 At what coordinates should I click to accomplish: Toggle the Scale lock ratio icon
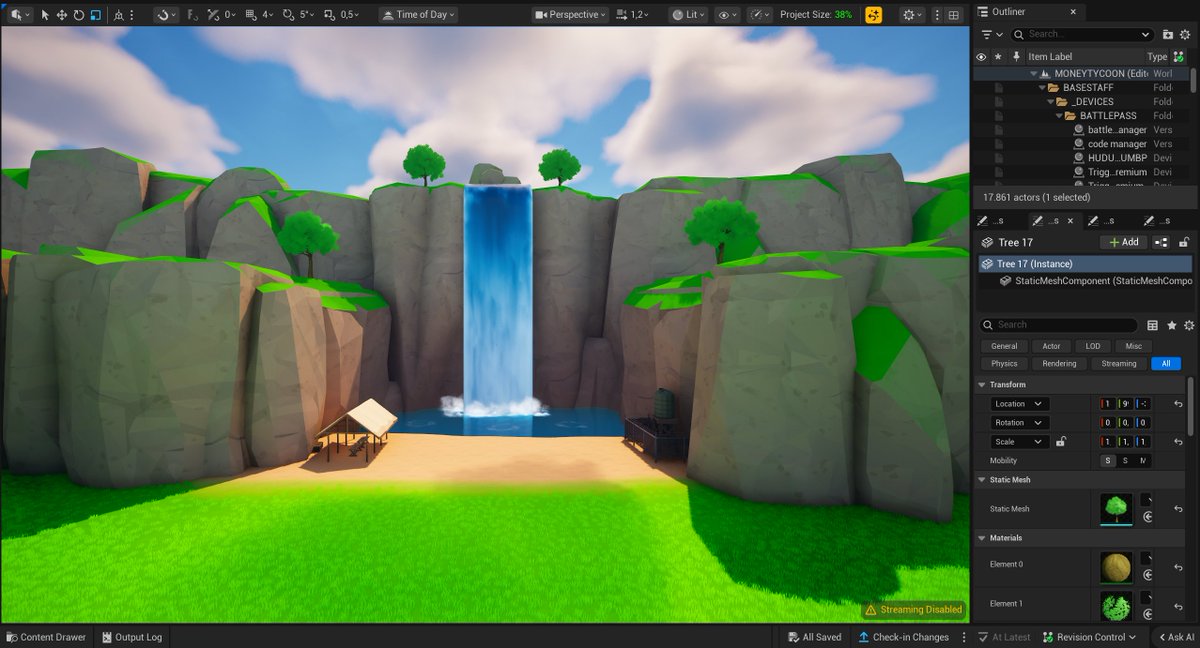click(x=1060, y=442)
